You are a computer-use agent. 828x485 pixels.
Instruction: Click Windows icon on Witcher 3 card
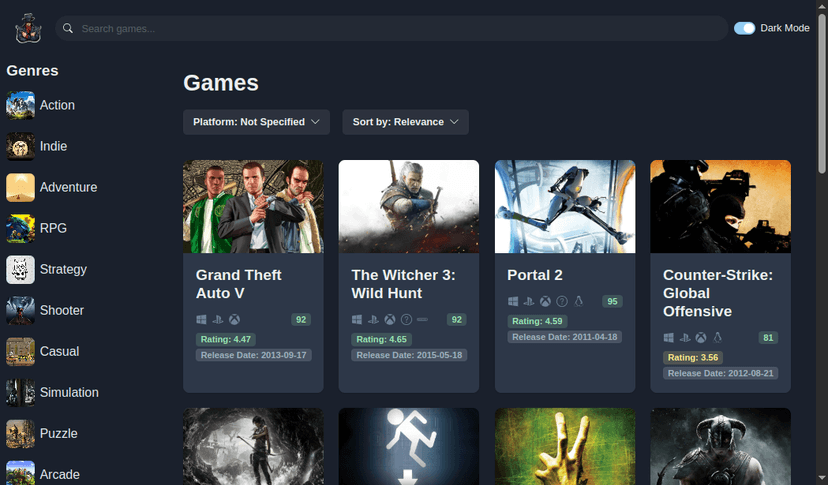[357, 320]
